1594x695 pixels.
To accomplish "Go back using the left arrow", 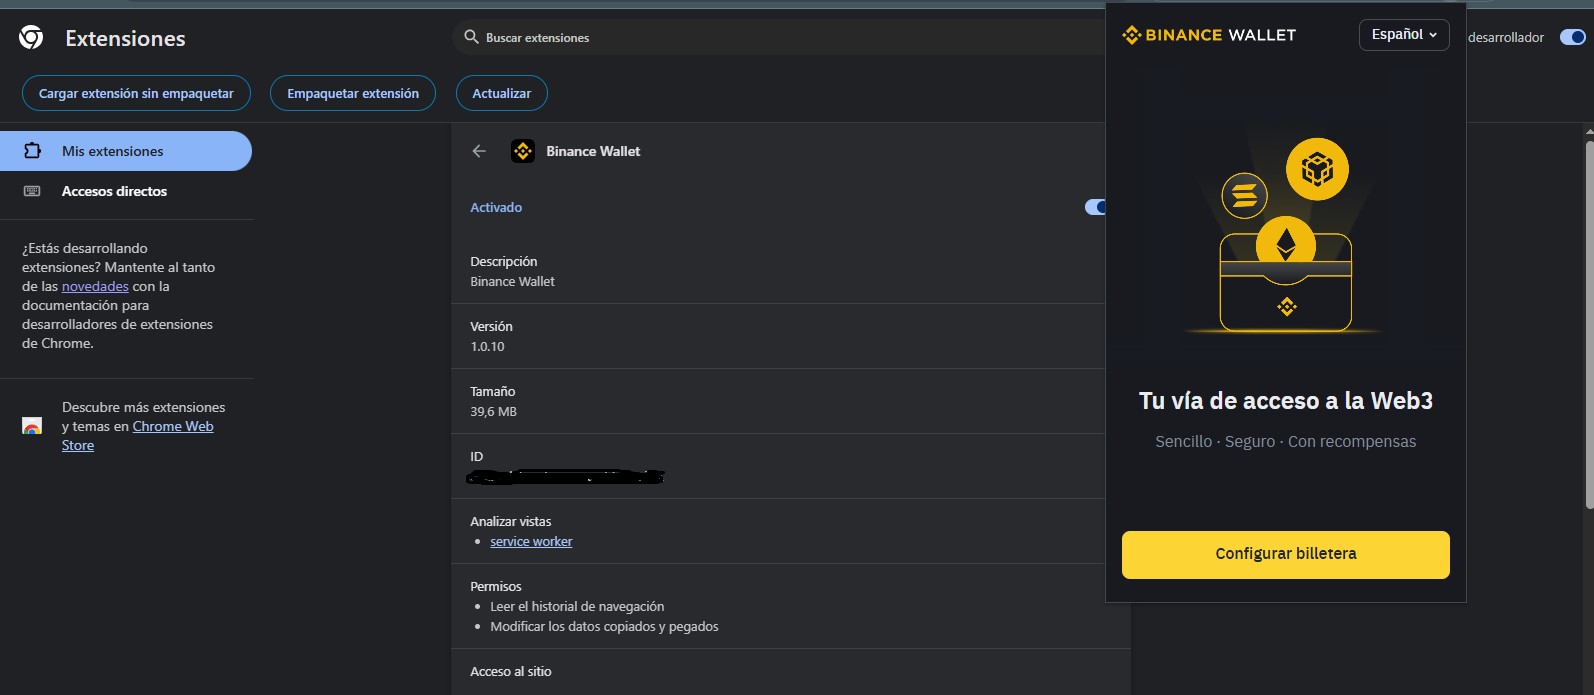I will click(x=479, y=151).
